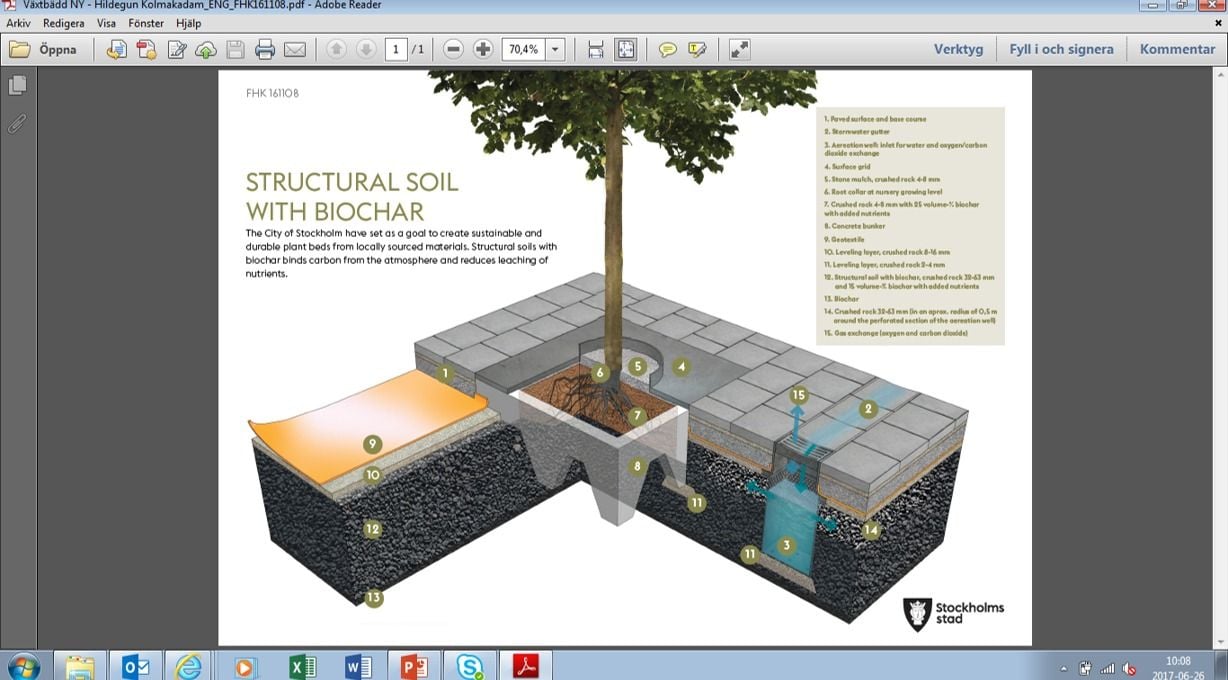
Task: Open the zoom percentage dropdown arrow
Action: [555, 49]
